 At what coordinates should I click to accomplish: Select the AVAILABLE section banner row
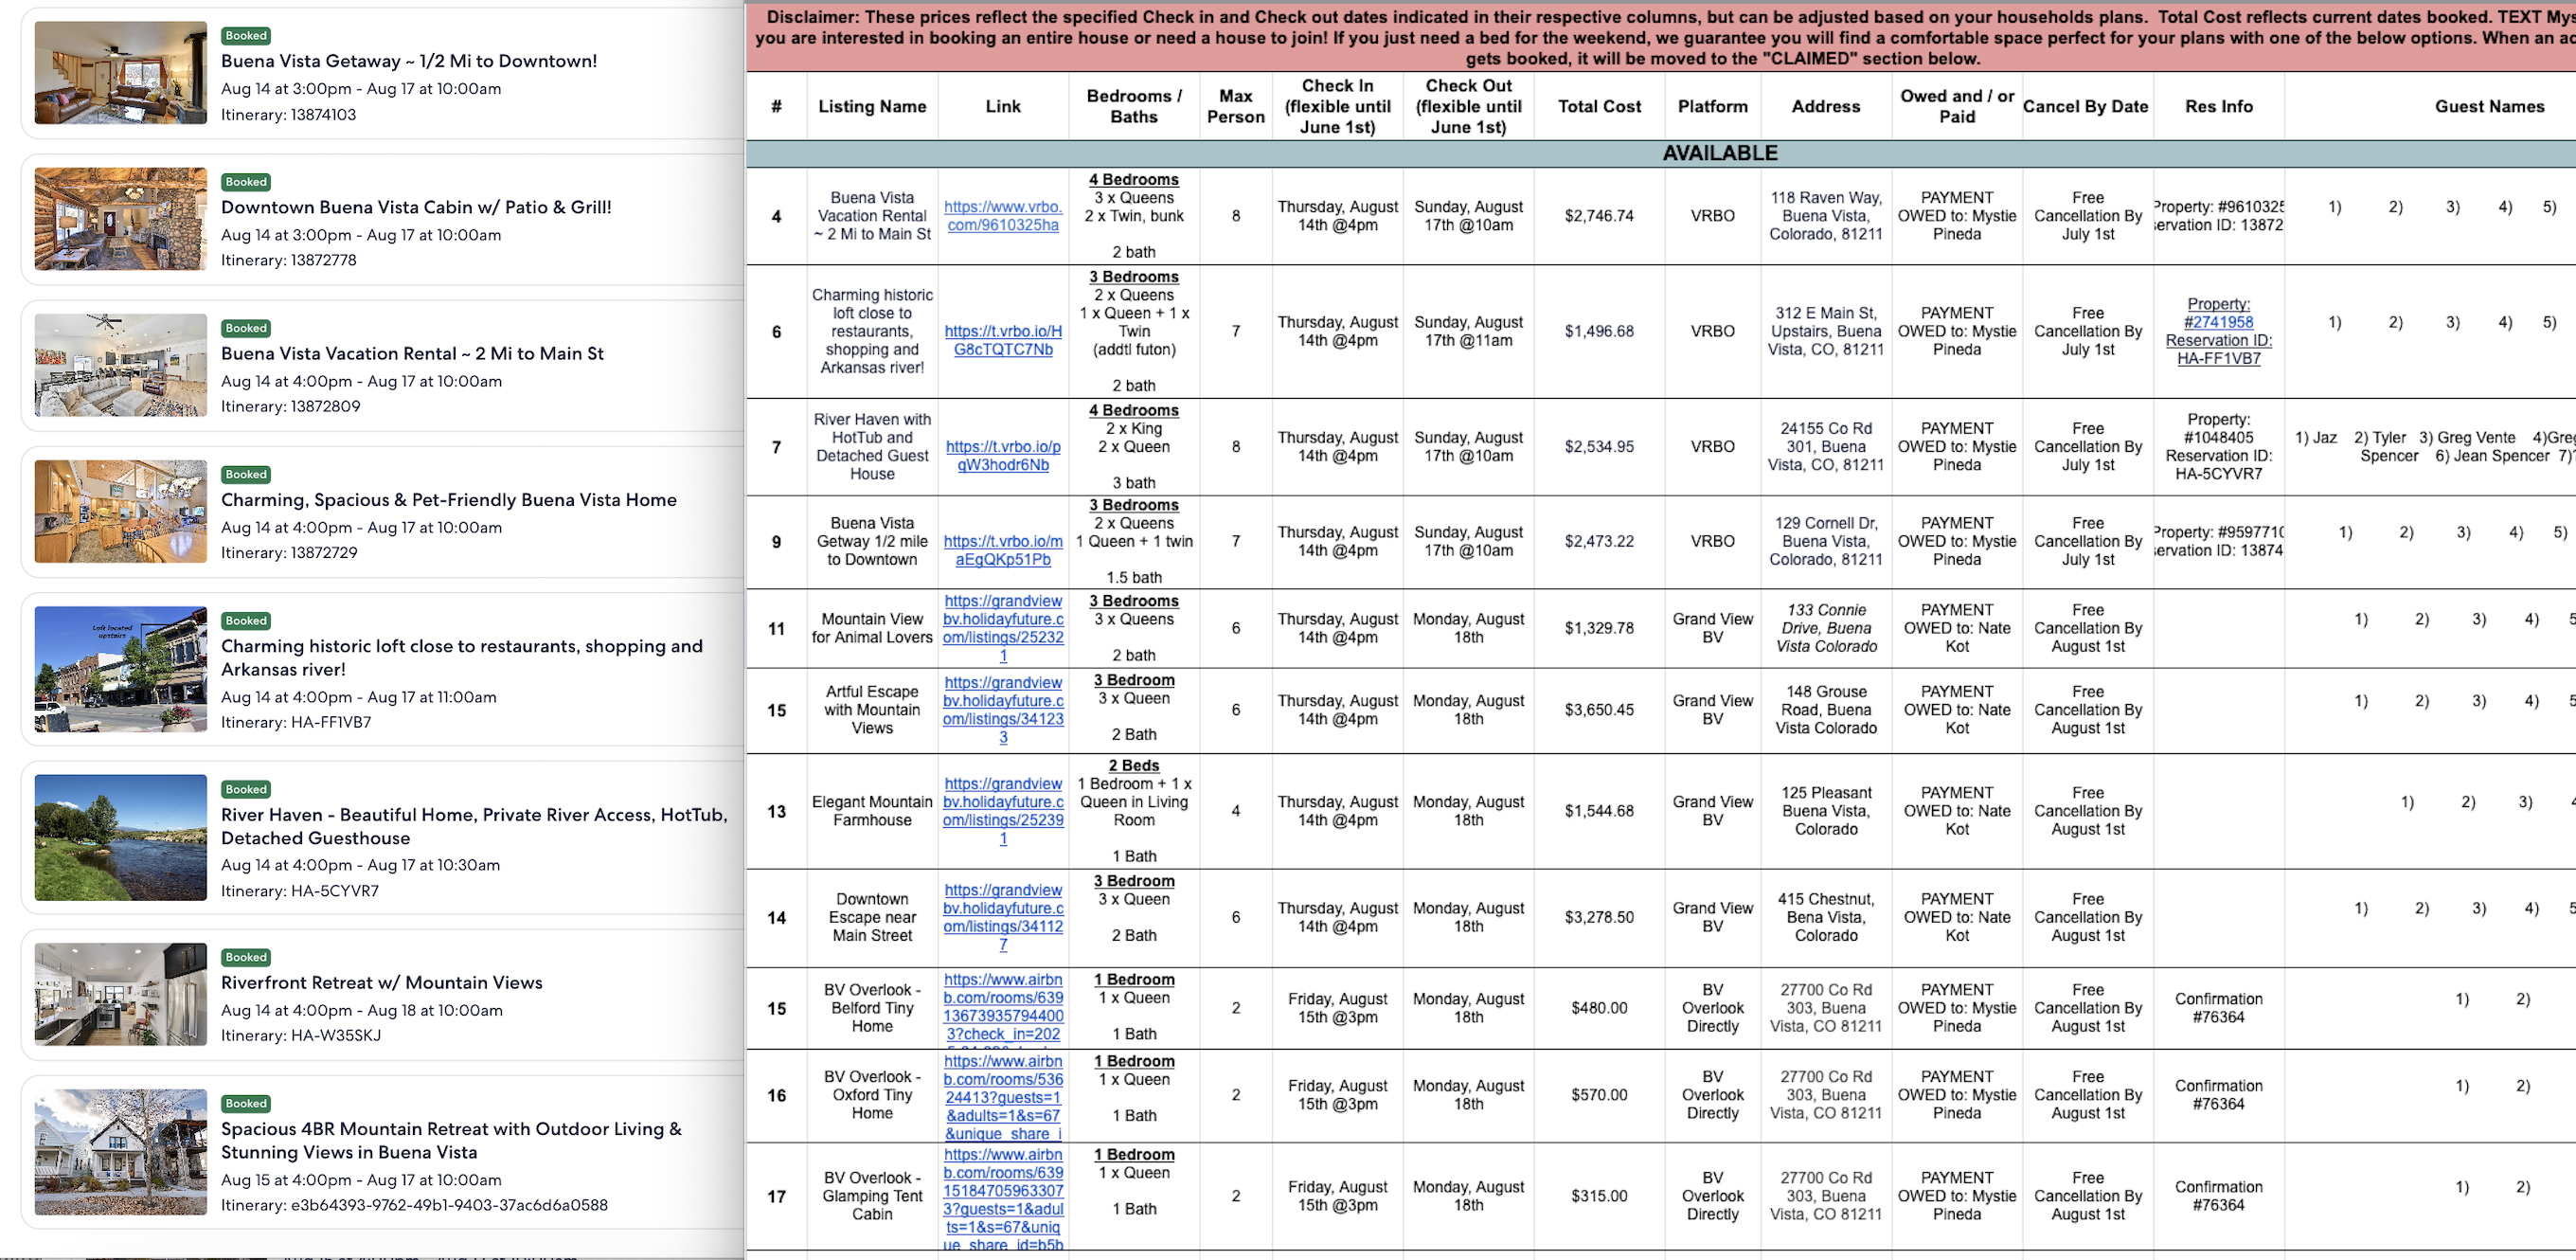click(1661, 153)
